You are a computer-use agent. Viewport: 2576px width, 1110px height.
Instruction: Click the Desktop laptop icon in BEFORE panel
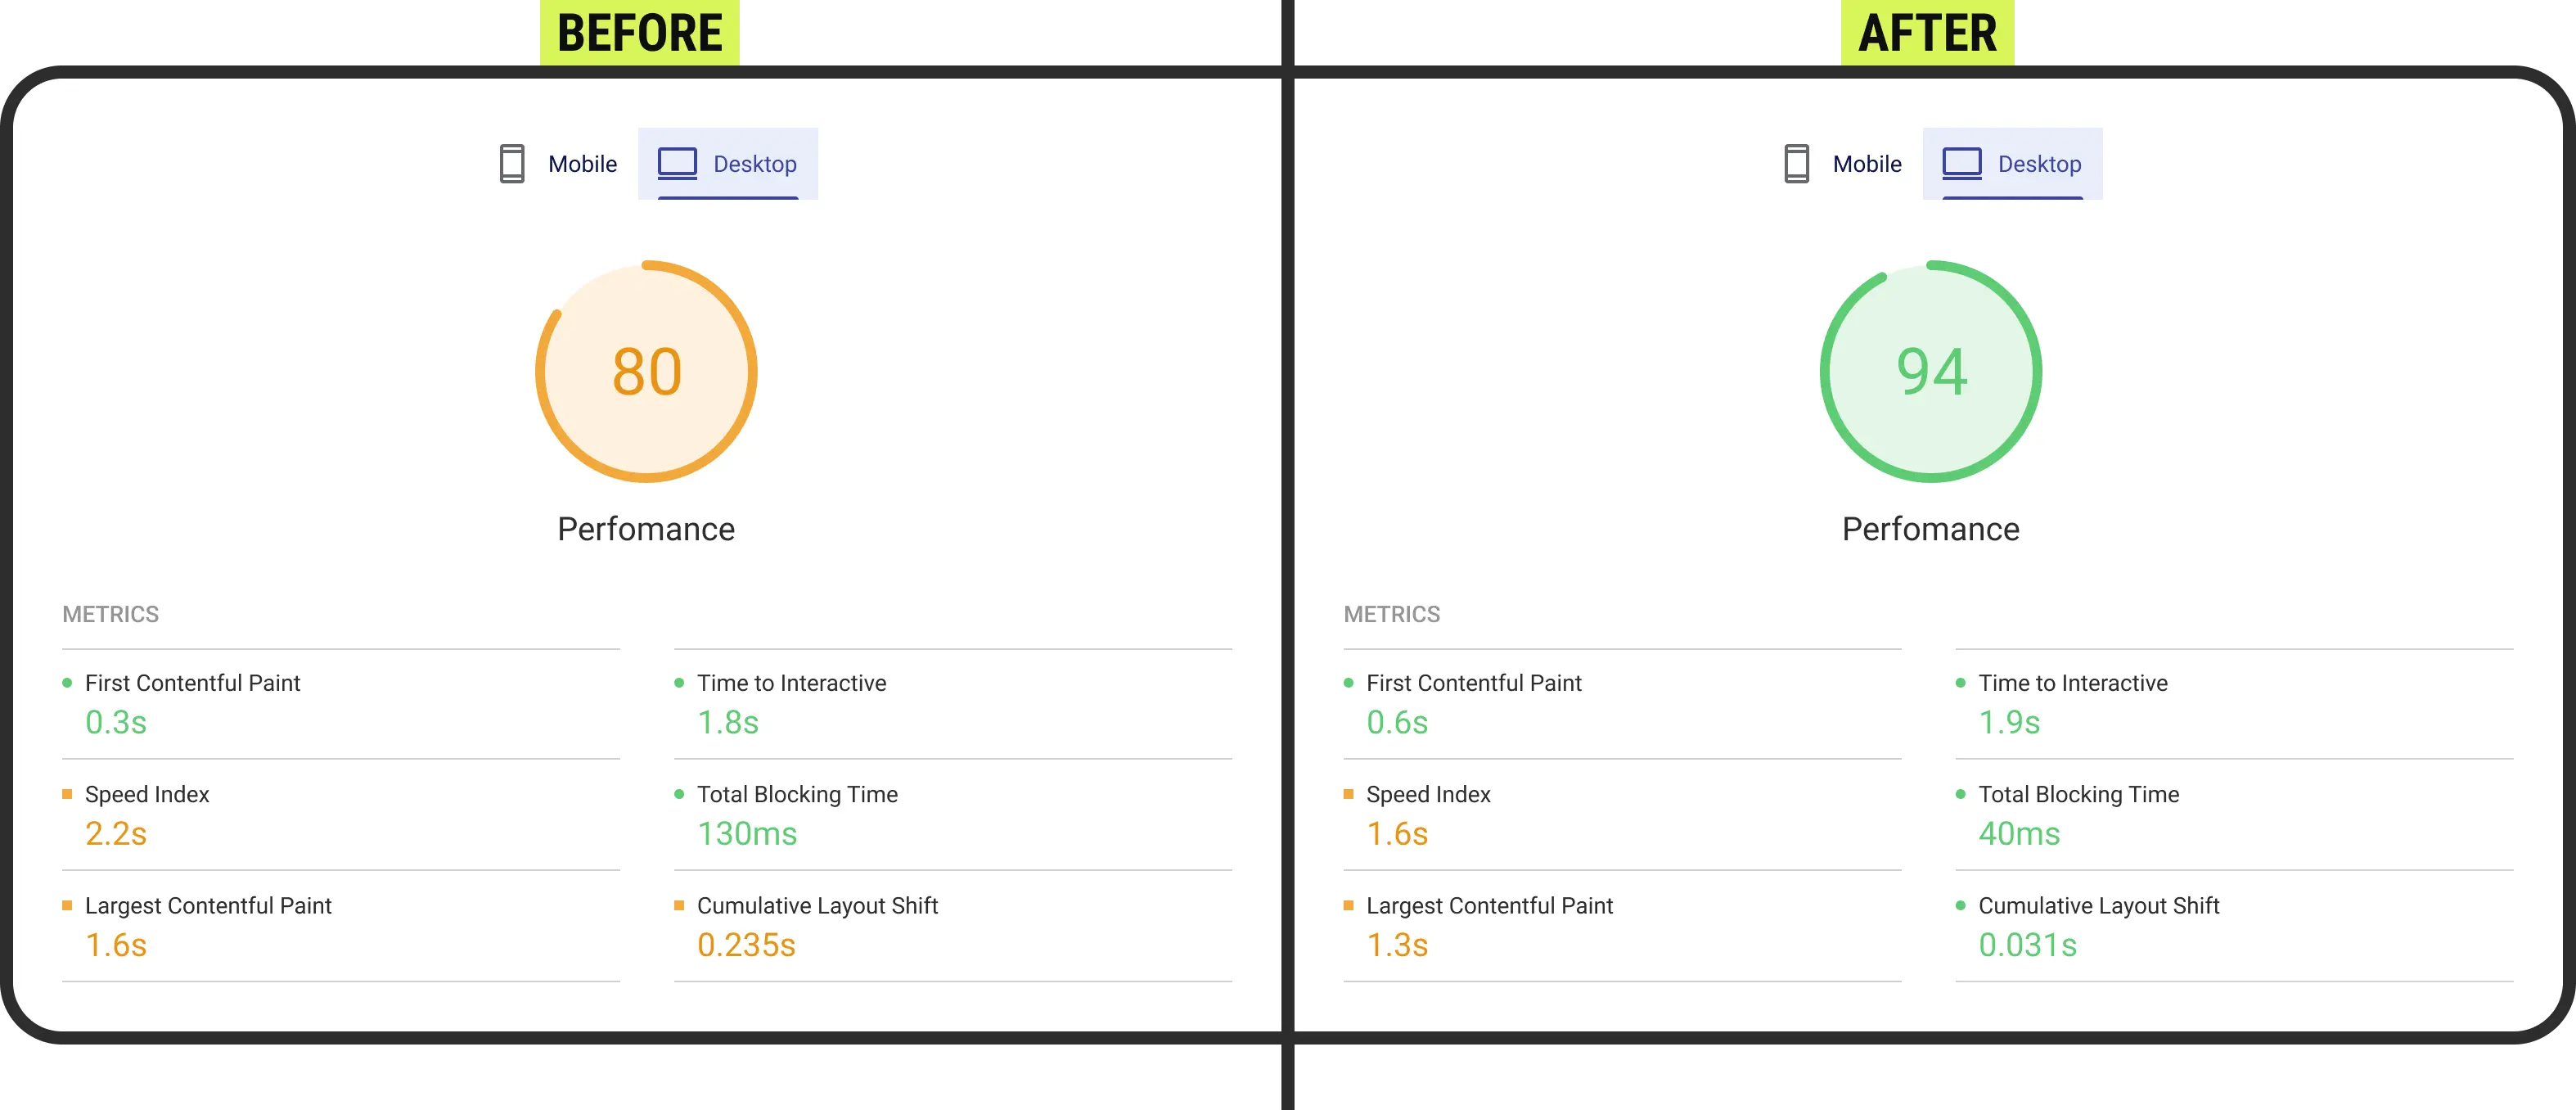coord(677,164)
